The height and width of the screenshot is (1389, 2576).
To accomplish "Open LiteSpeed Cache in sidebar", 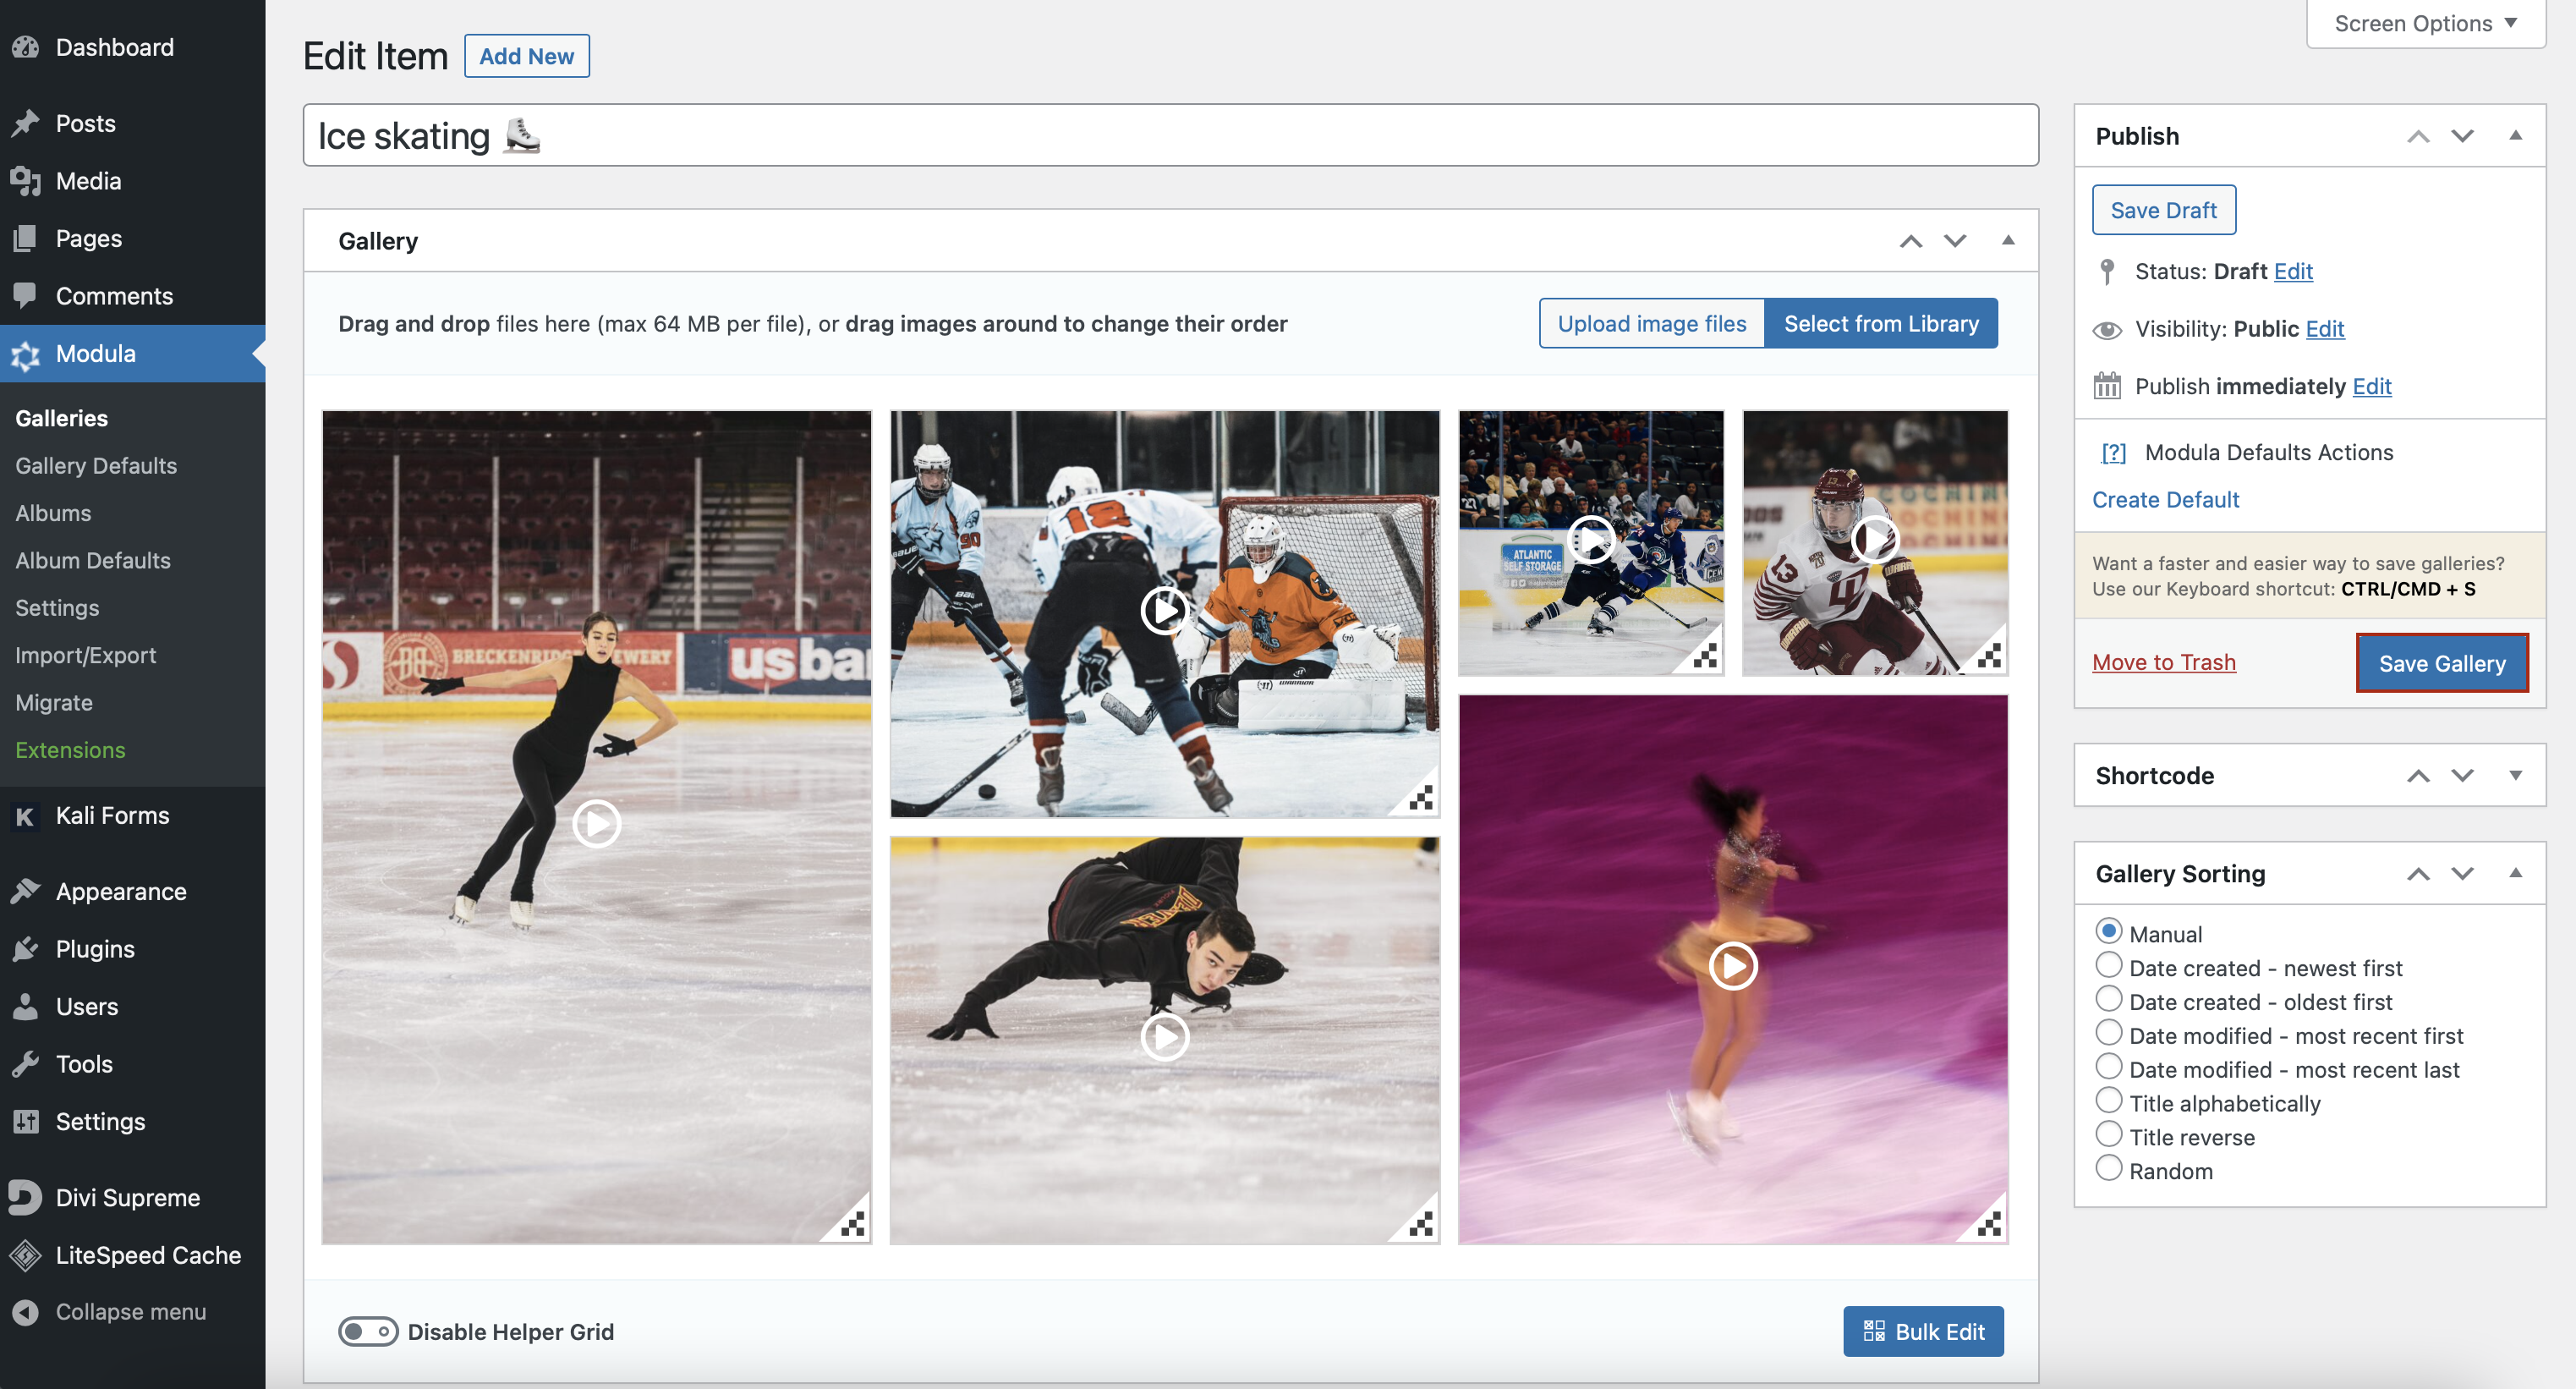I will pyautogui.click(x=147, y=1255).
